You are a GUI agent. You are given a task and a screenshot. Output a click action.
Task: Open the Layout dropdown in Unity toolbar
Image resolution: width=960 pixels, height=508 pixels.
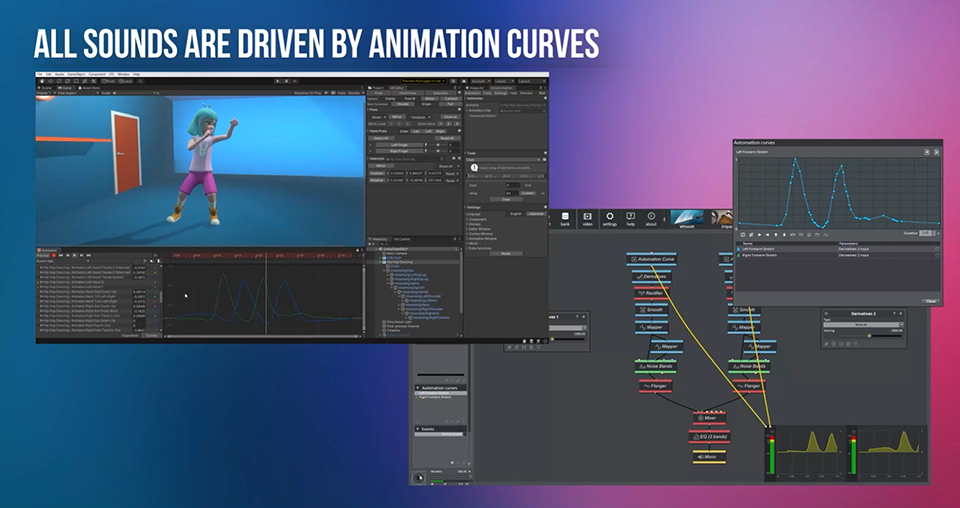(531, 81)
